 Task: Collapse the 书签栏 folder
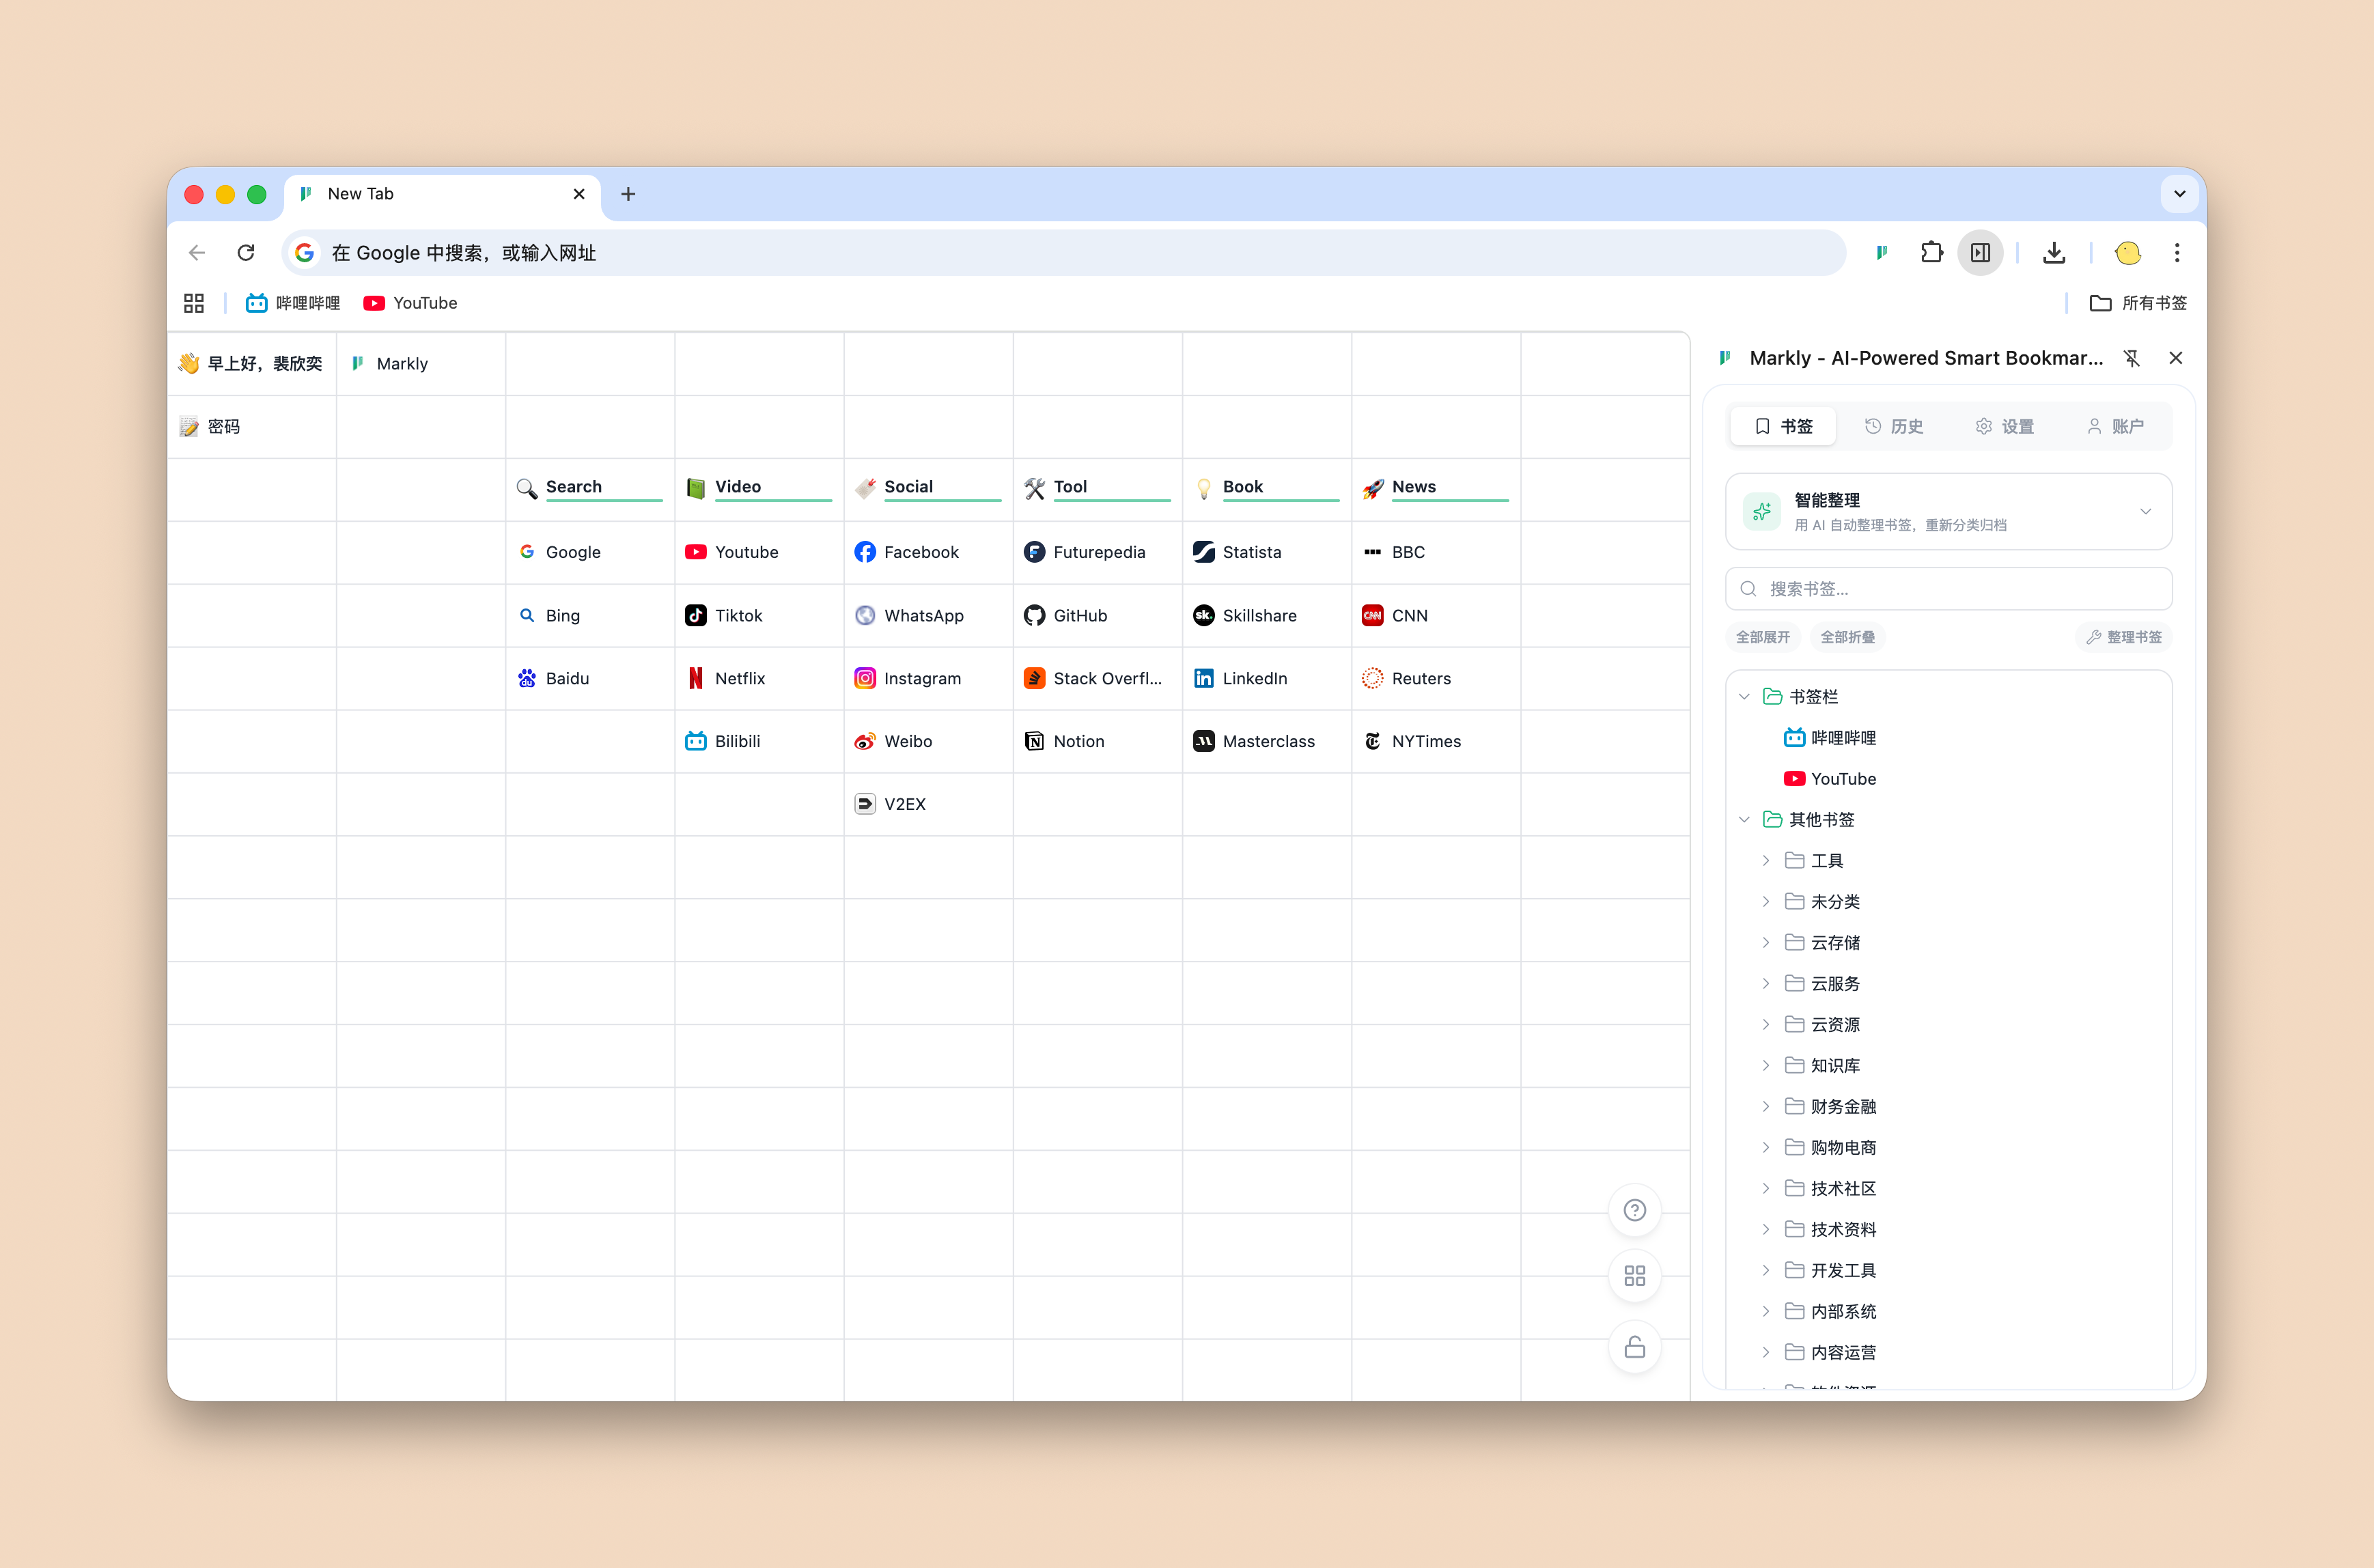pos(1744,696)
